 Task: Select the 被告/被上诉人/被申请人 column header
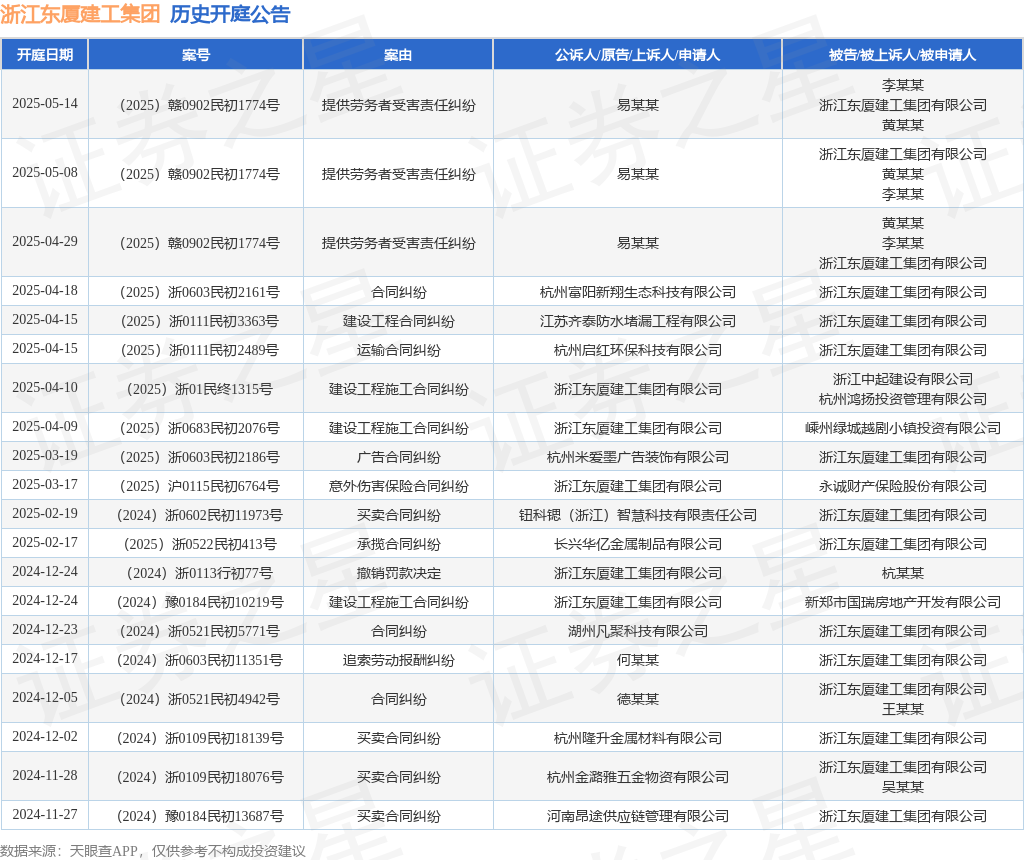(x=903, y=55)
